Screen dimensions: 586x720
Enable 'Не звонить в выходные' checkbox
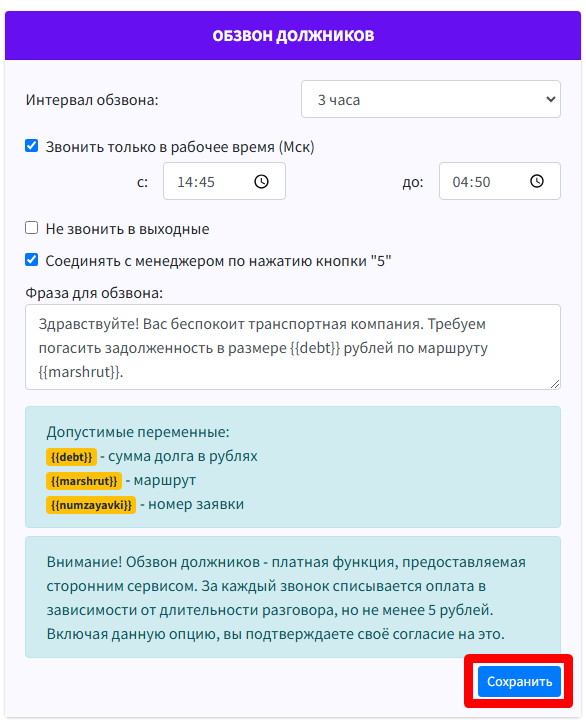(x=32, y=228)
